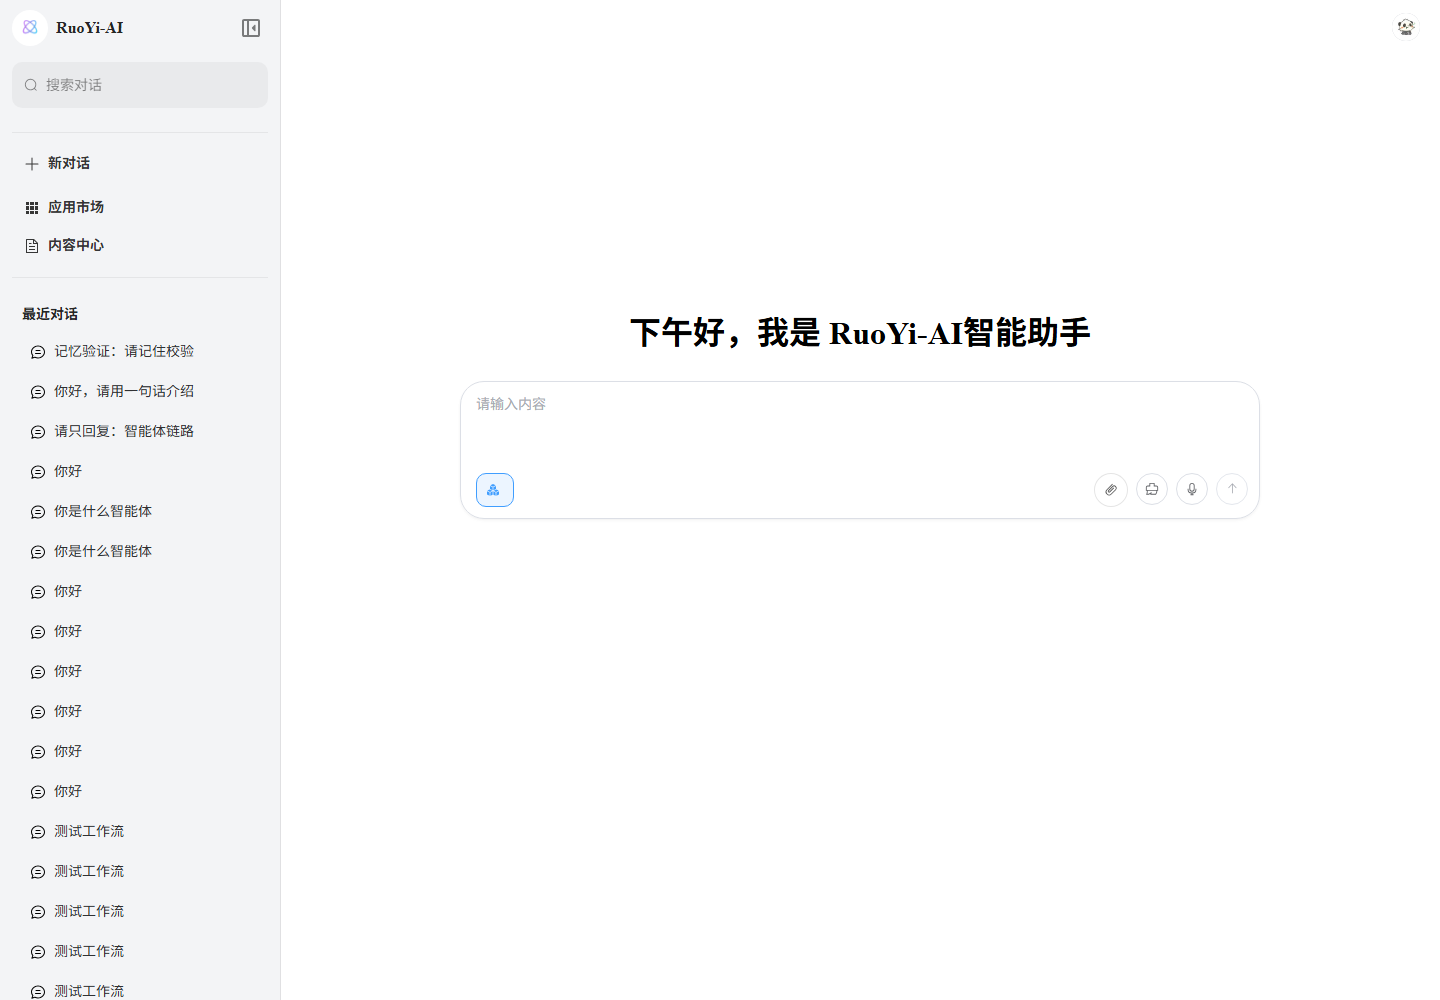Start voice input with the microphone icon
1440x1000 pixels.
(1192, 489)
